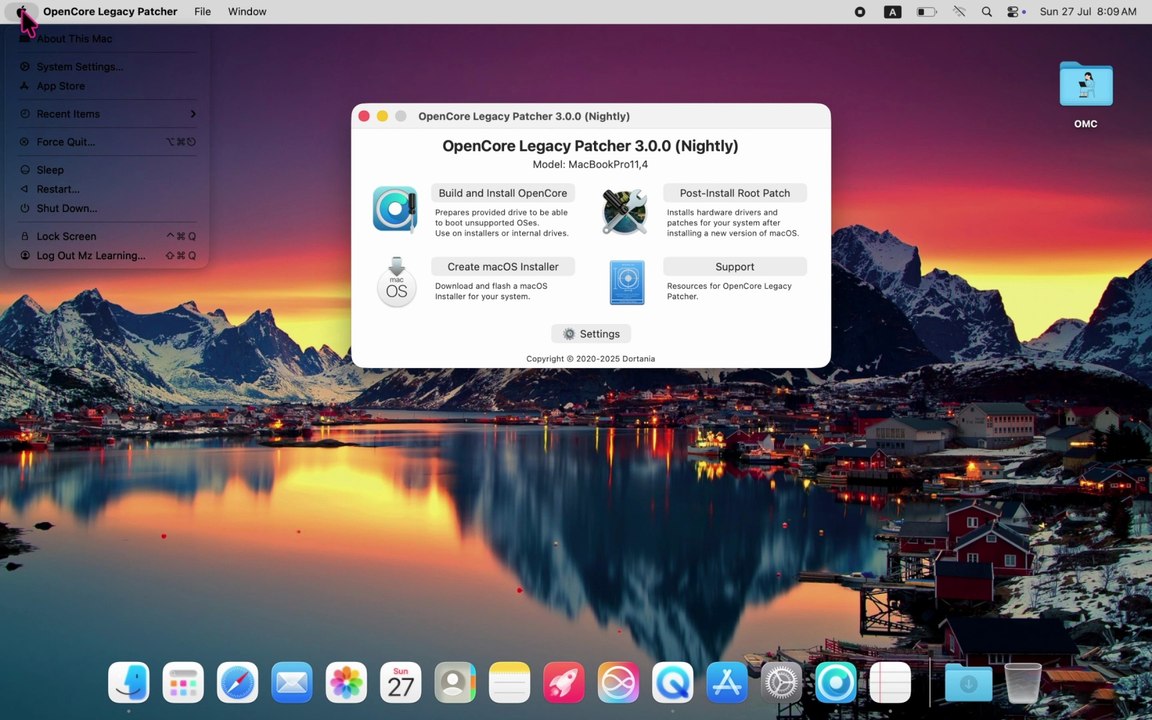Click the Build and Install OpenCore disk icon
Image resolution: width=1152 pixels, height=720 pixels.
[395, 209]
